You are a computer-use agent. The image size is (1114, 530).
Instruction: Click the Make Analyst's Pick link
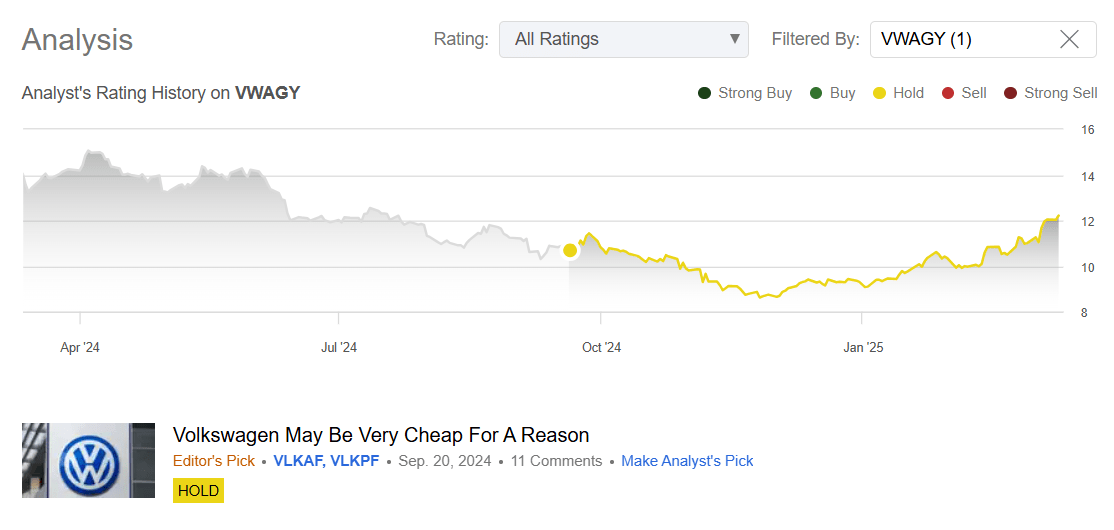(687, 461)
